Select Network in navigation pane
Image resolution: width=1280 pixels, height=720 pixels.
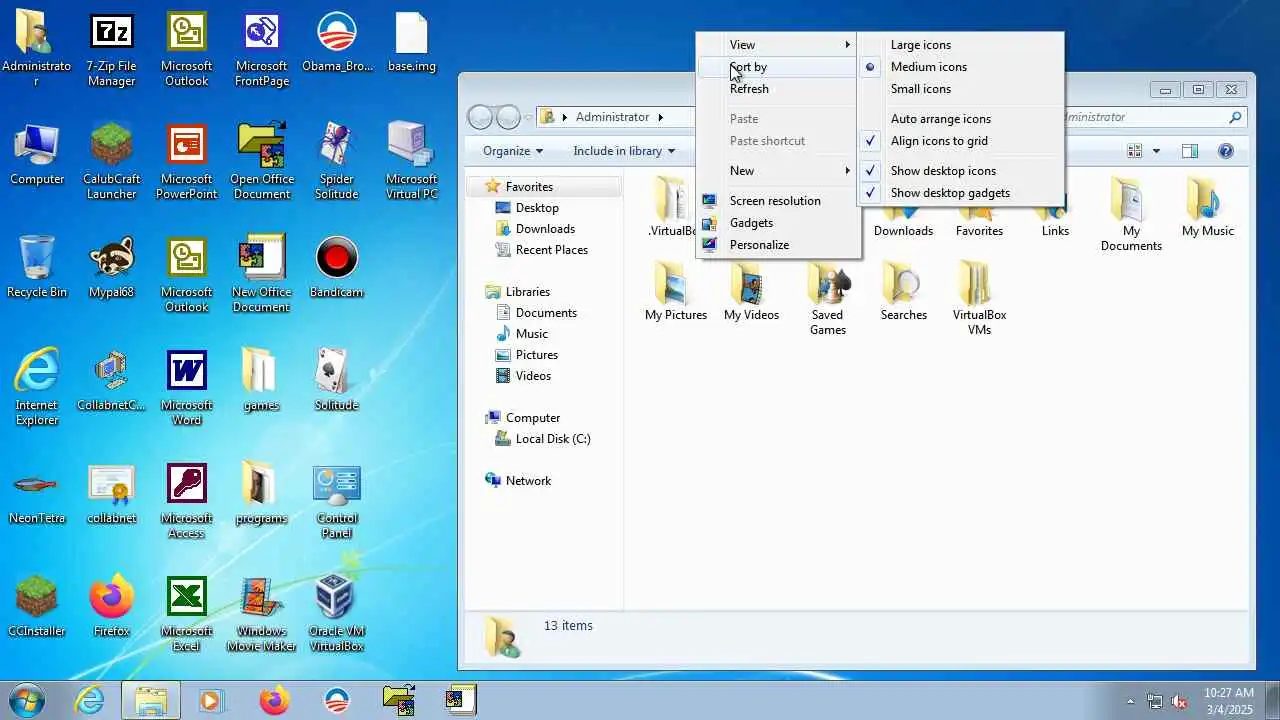(528, 481)
